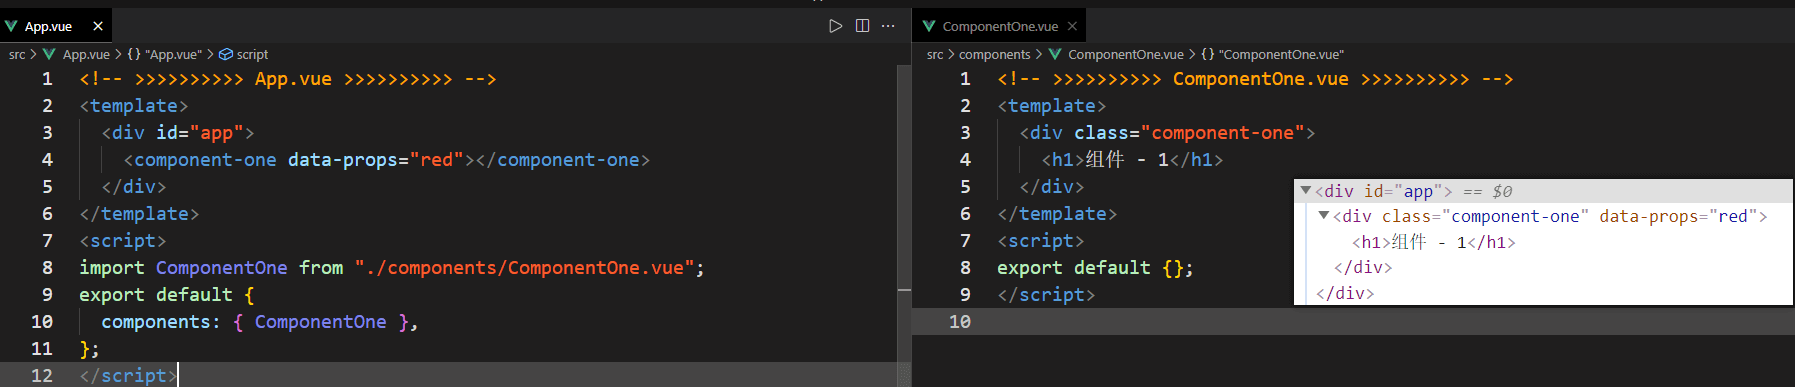Open the More Actions ellipsis menu
This screenshot has height=387, width=1795.
pyautogui.click(x=888, y=26)
